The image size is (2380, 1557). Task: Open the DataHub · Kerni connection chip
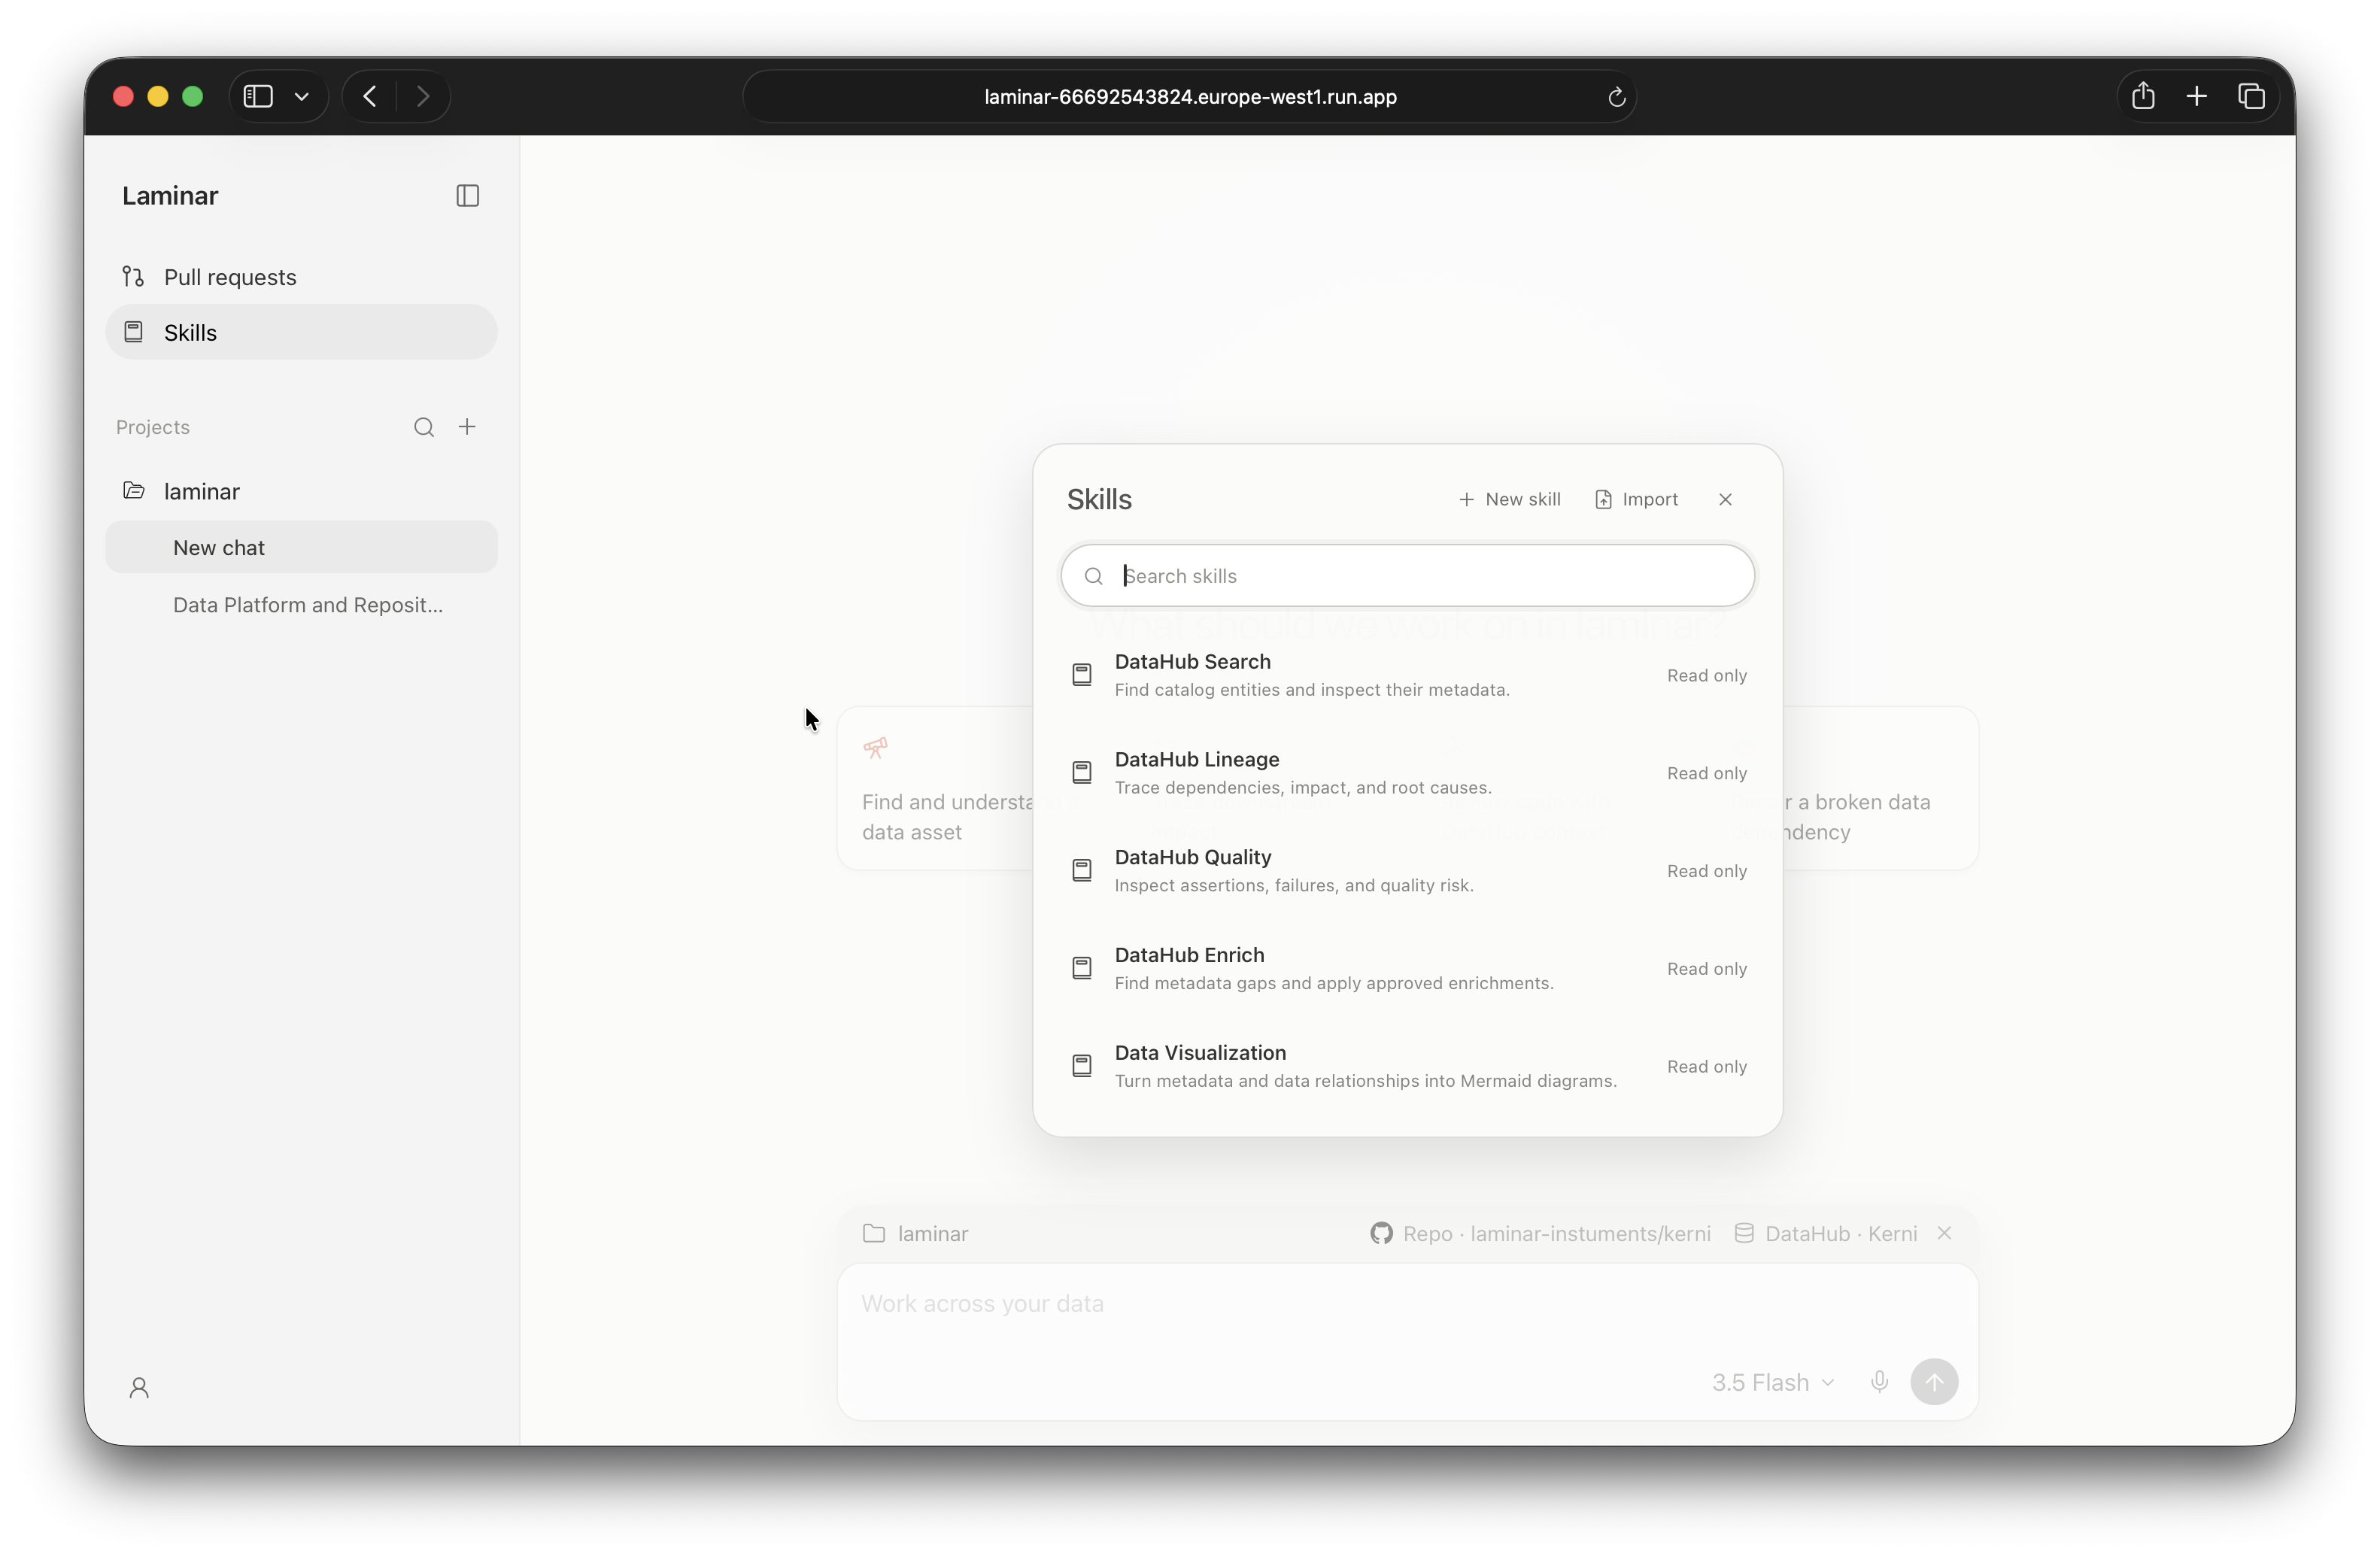[1825, 1234]
